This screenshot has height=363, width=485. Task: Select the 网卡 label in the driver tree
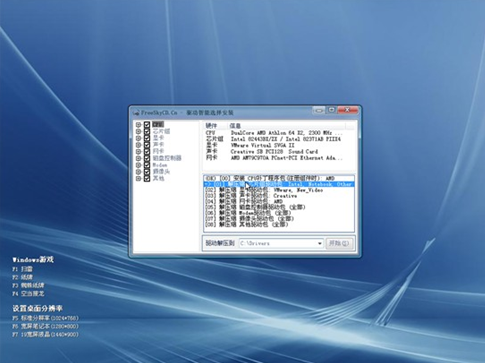click(158, 151)
